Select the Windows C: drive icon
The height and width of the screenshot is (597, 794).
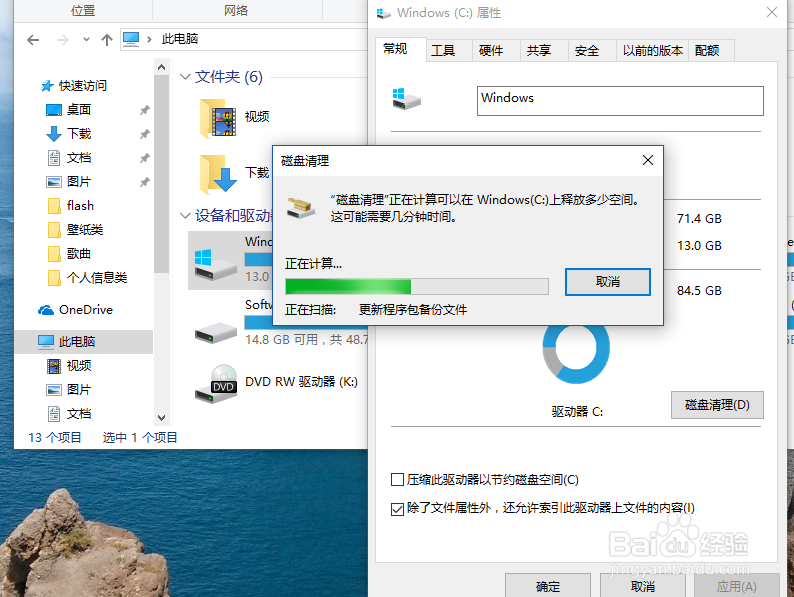click(216, 264)
